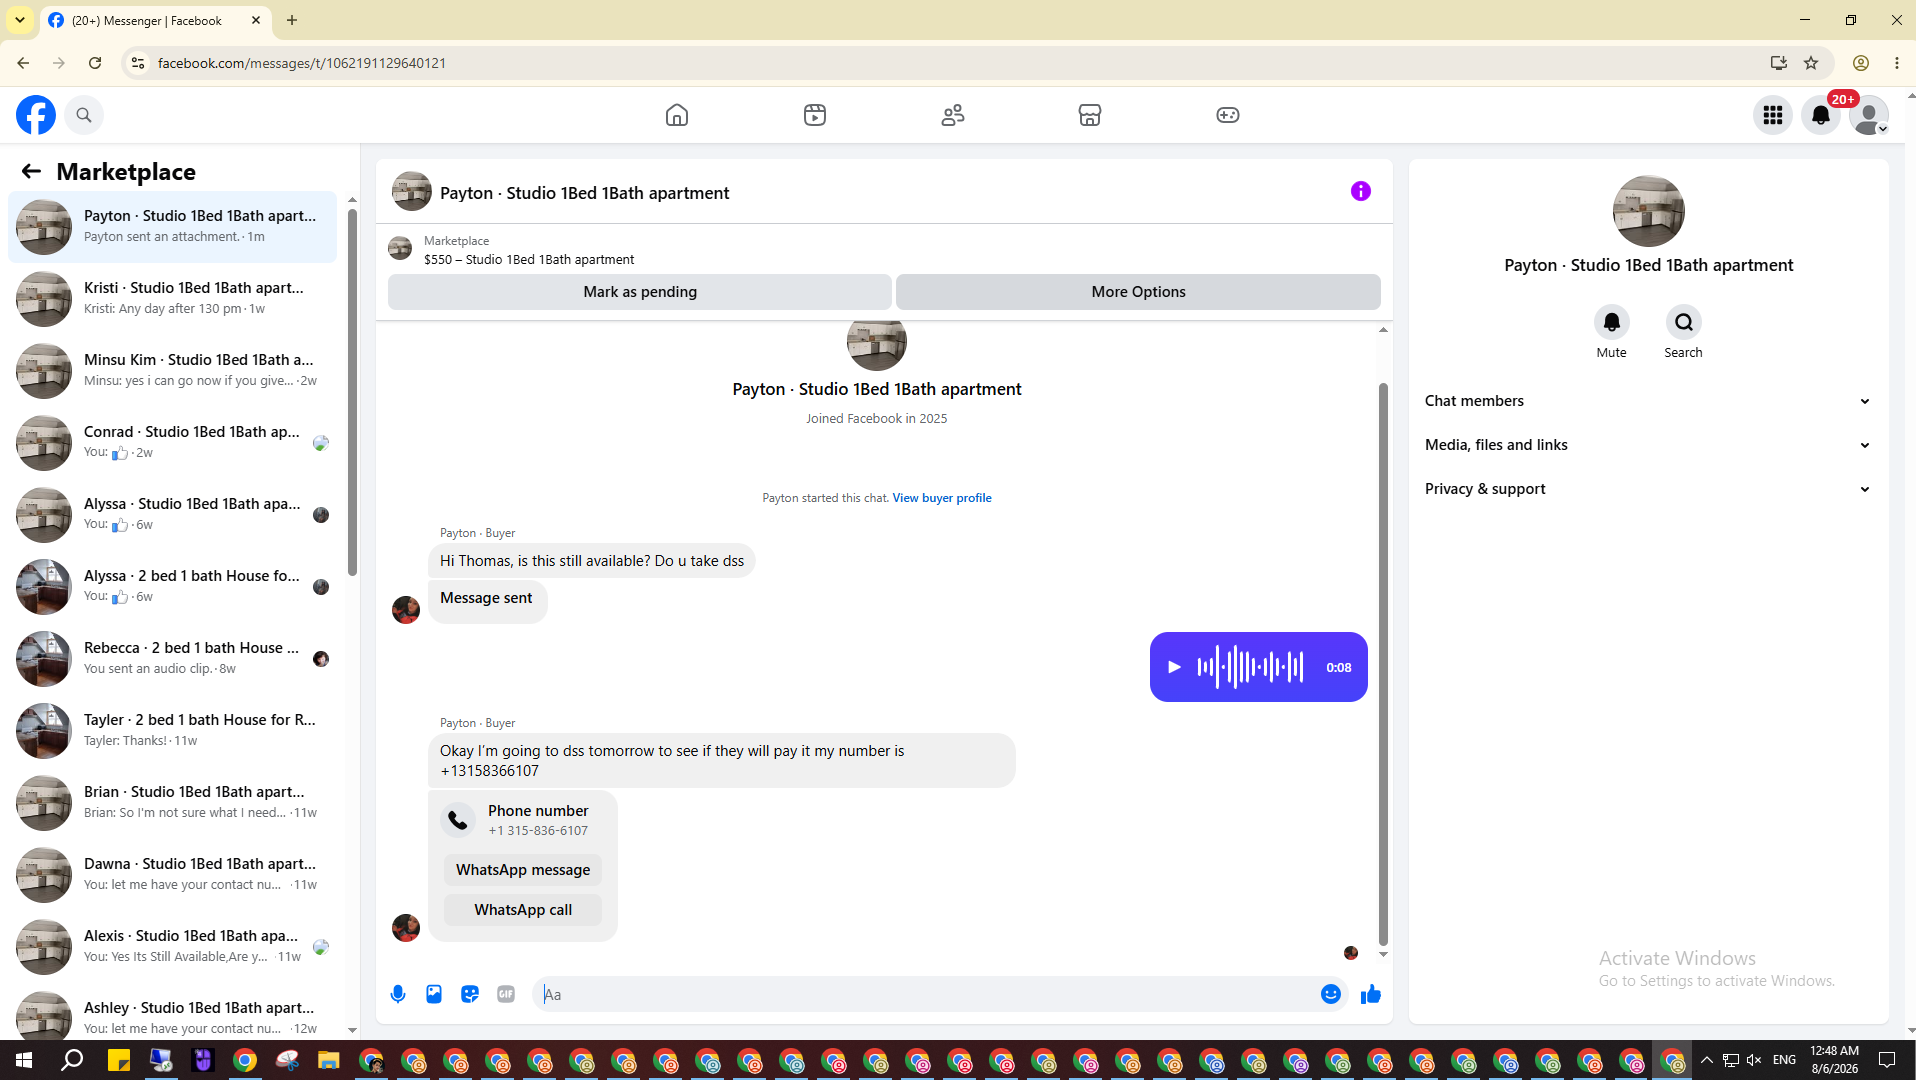Screen dimensions: 1916x1080
Task: Open Alyssa Studio 1Bed 1Bath conversation
Action: pyautogui.click(x=172, y=515)
